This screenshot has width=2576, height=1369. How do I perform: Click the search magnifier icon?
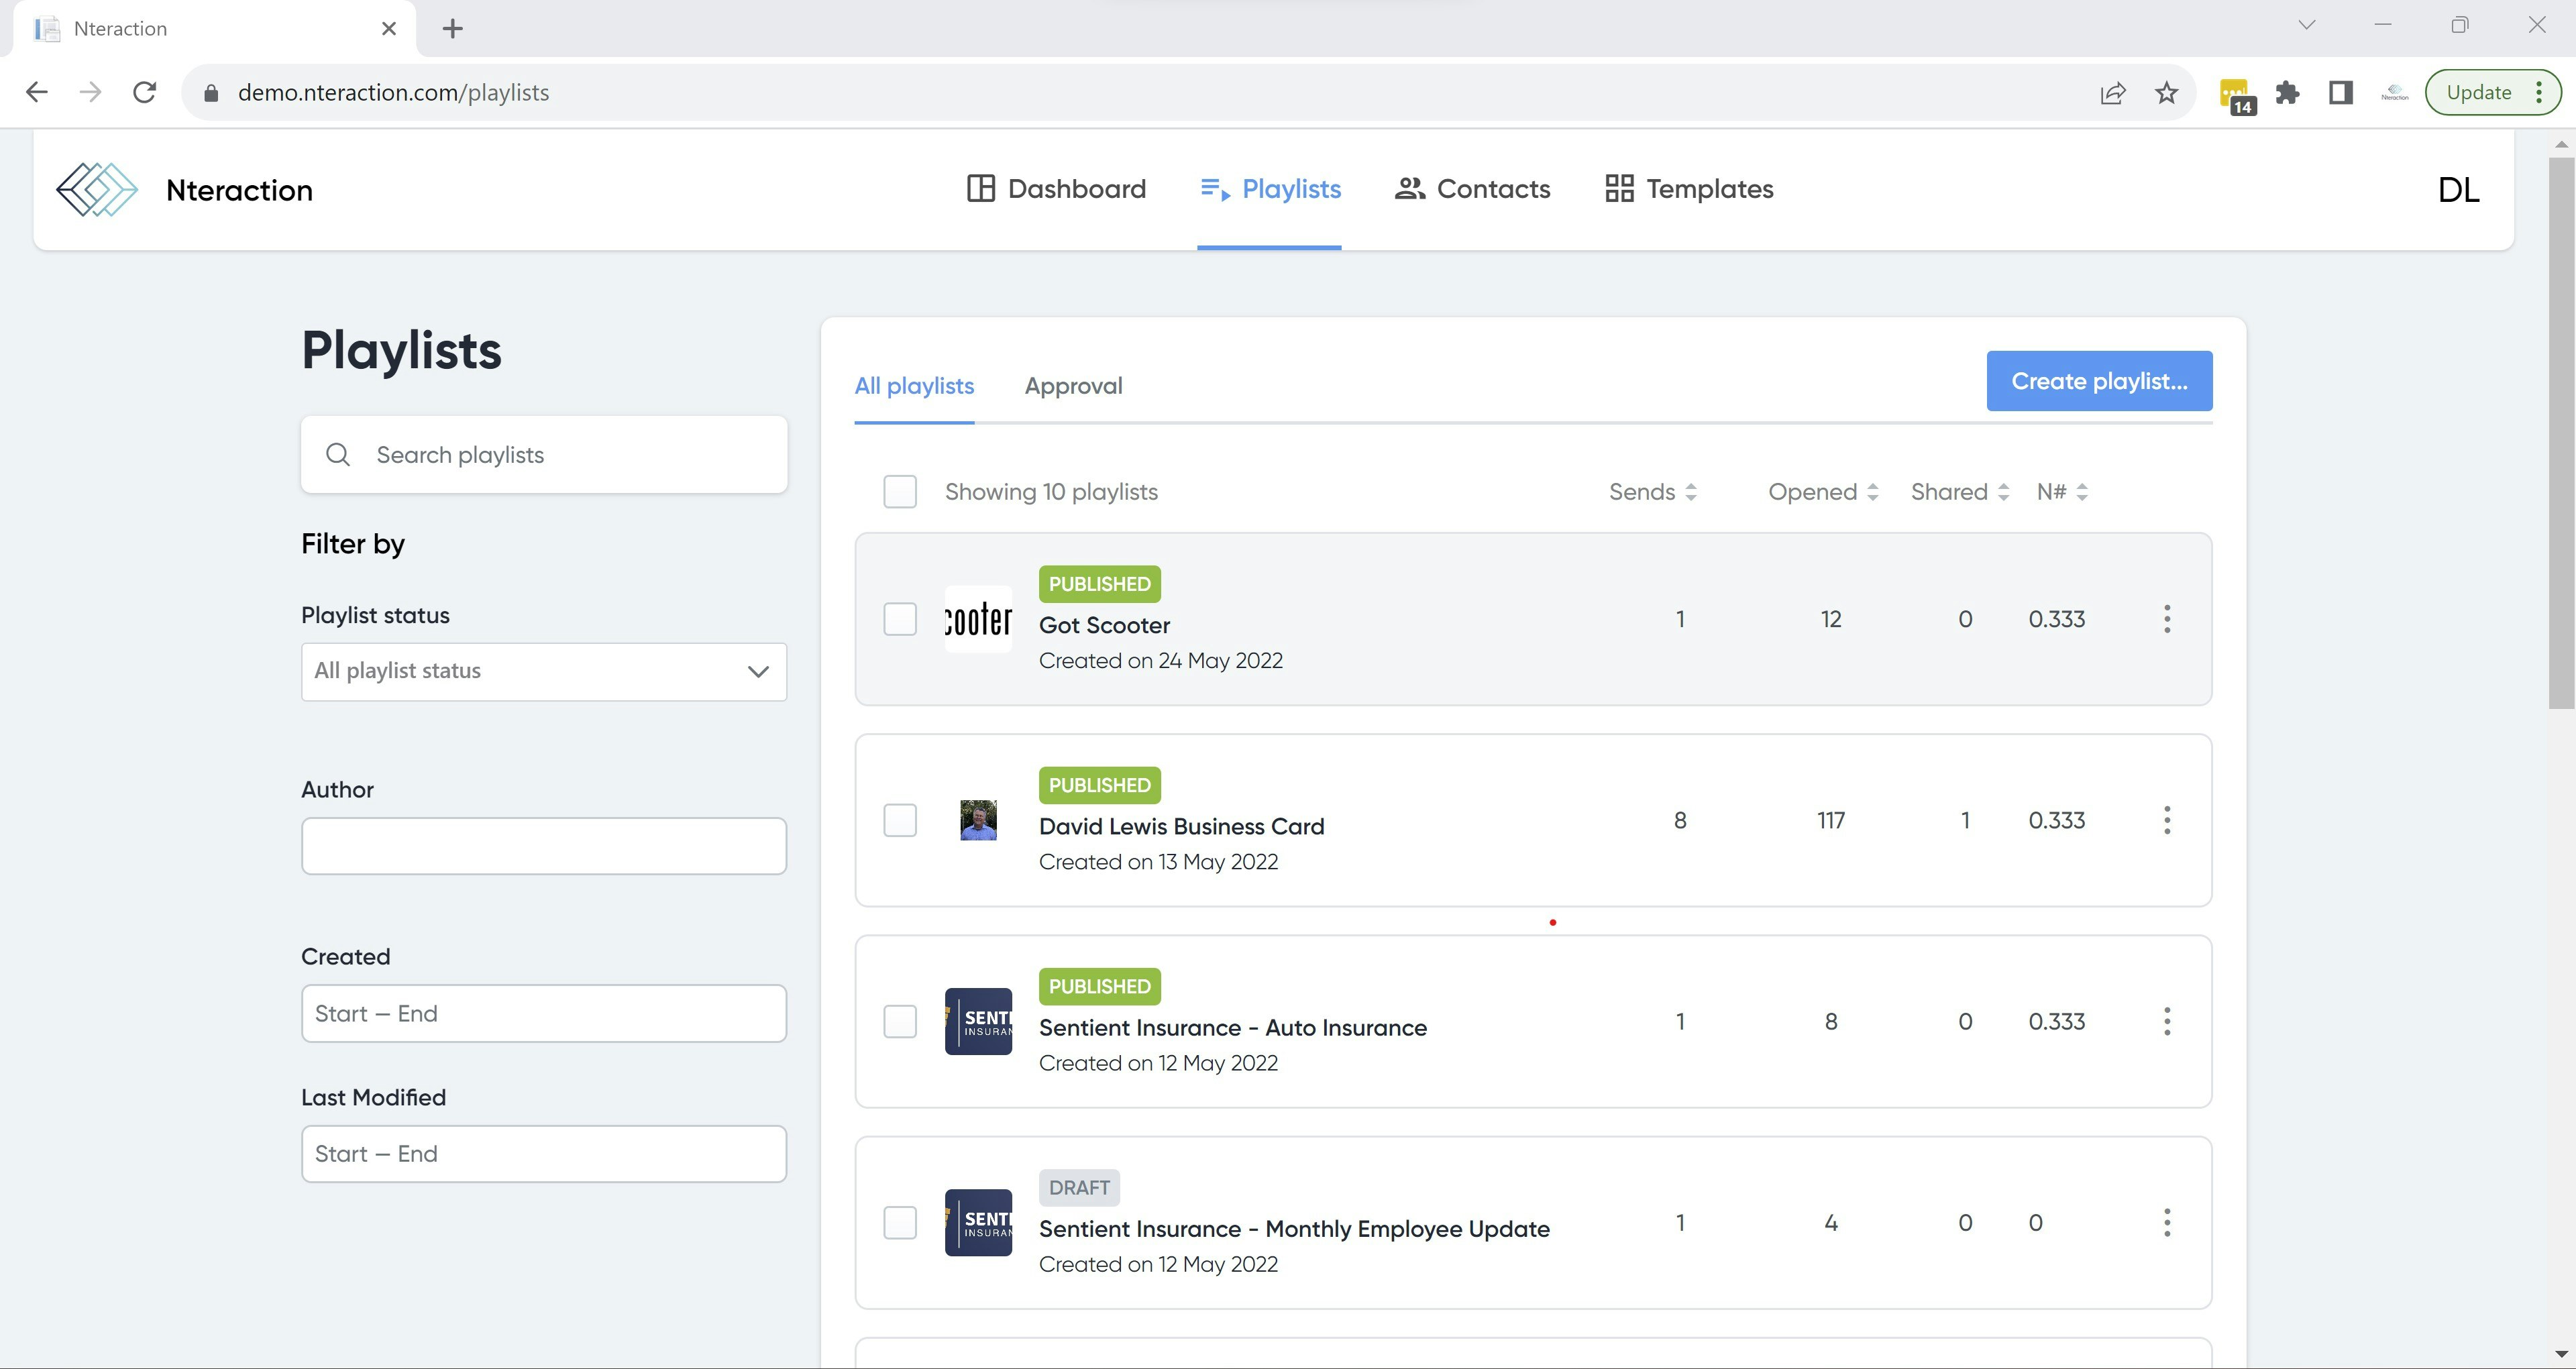(338, 455)
